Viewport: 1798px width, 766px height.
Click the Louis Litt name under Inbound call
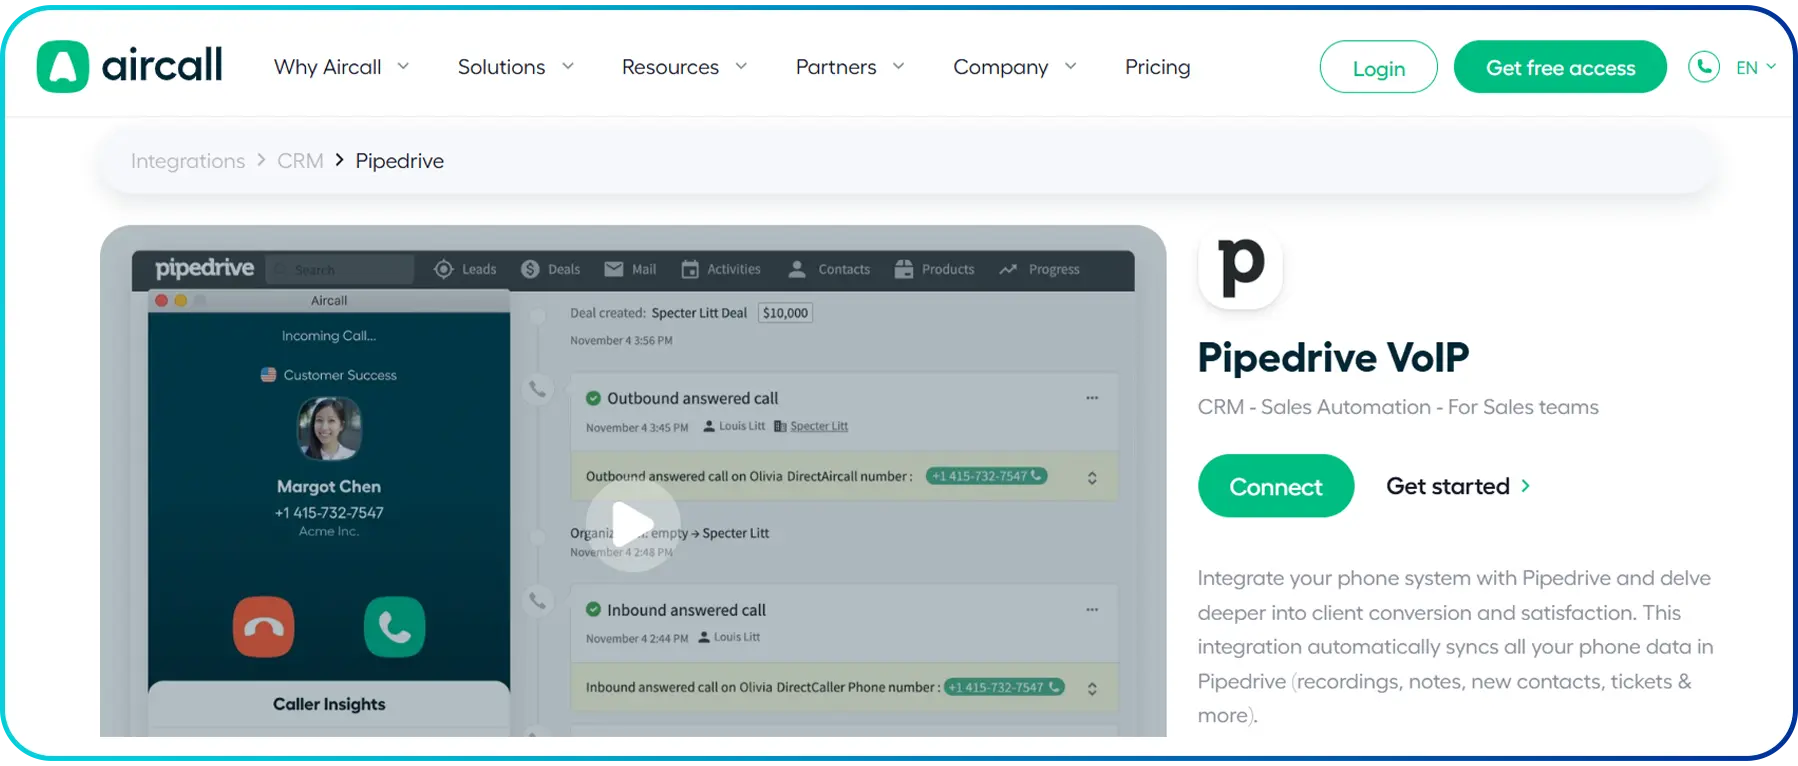tap(737, 637)
